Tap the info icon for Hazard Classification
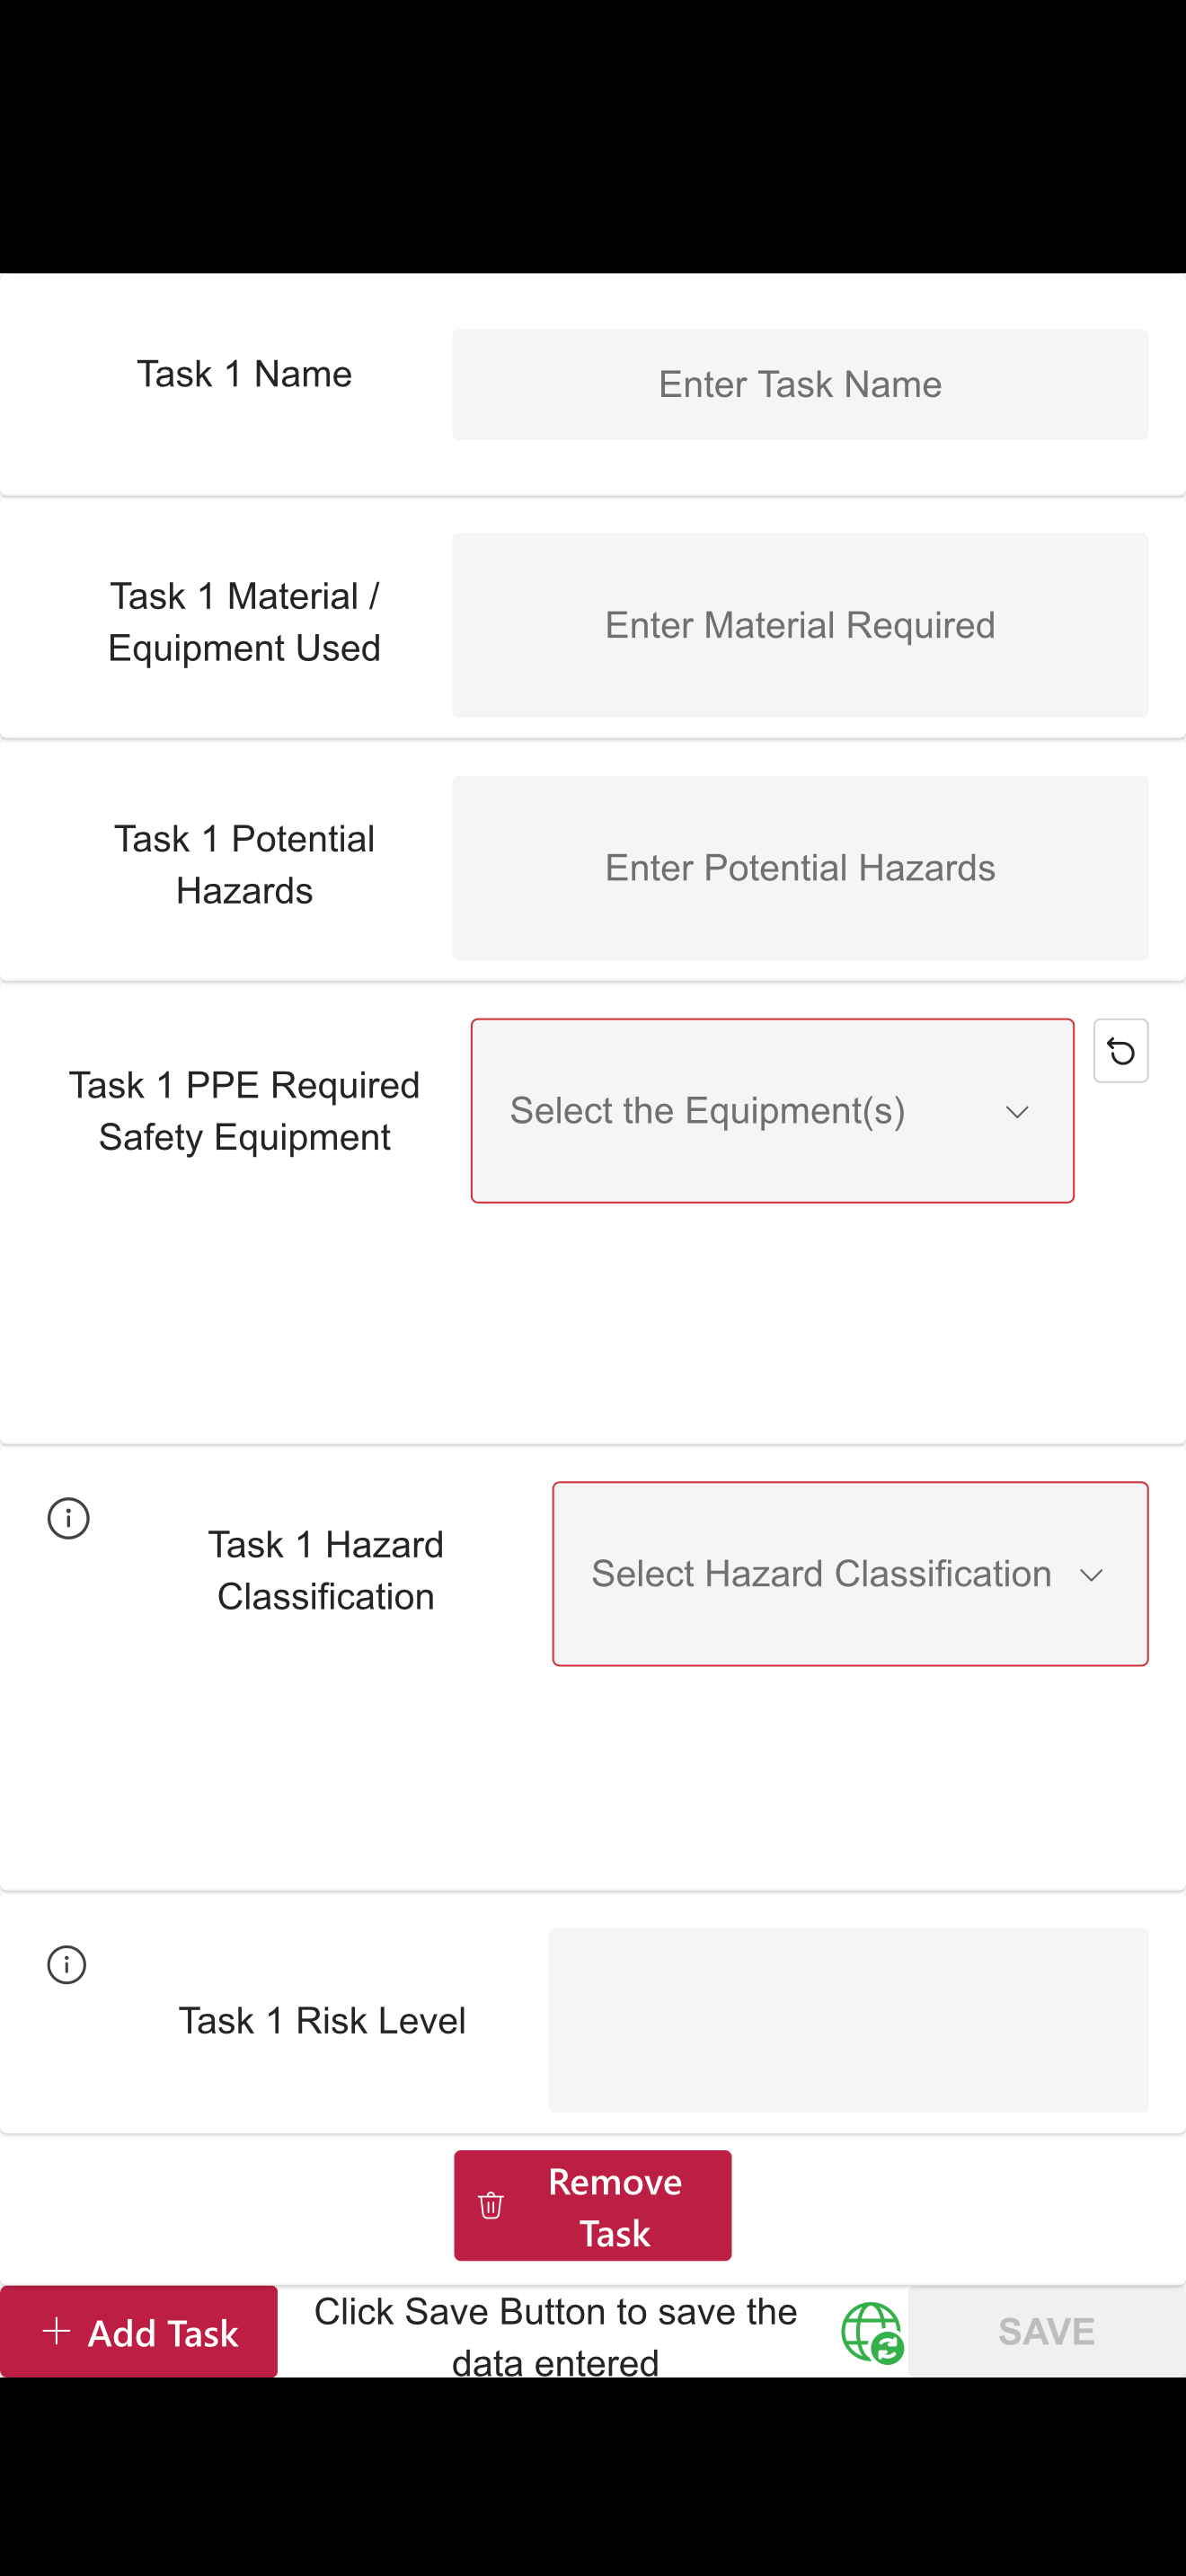Screen dimensions: 1186x2576 click(x=68, y=1518)
